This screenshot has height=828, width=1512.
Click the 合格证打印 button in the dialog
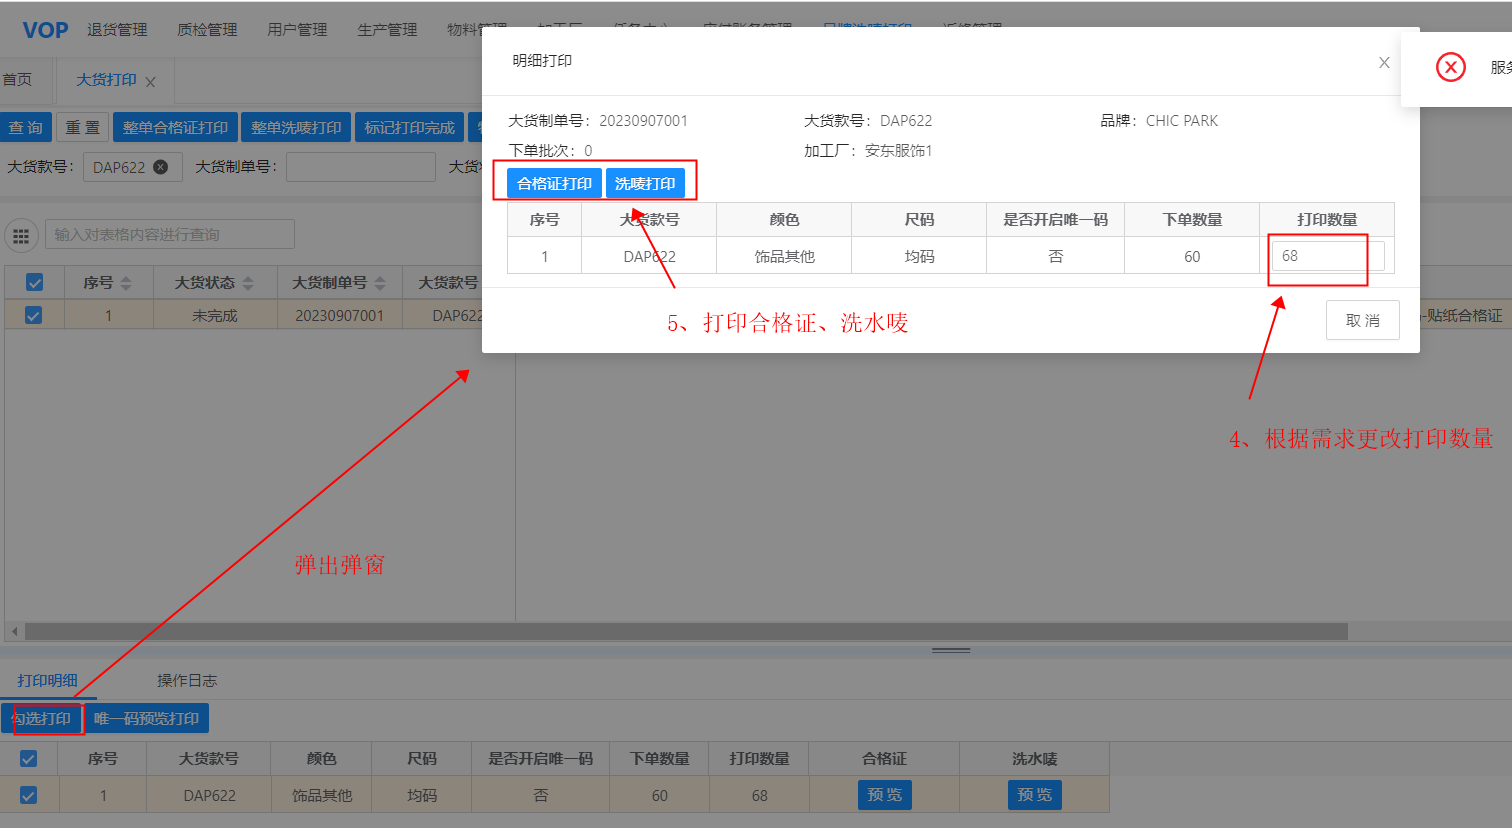(x=554, y=184)
